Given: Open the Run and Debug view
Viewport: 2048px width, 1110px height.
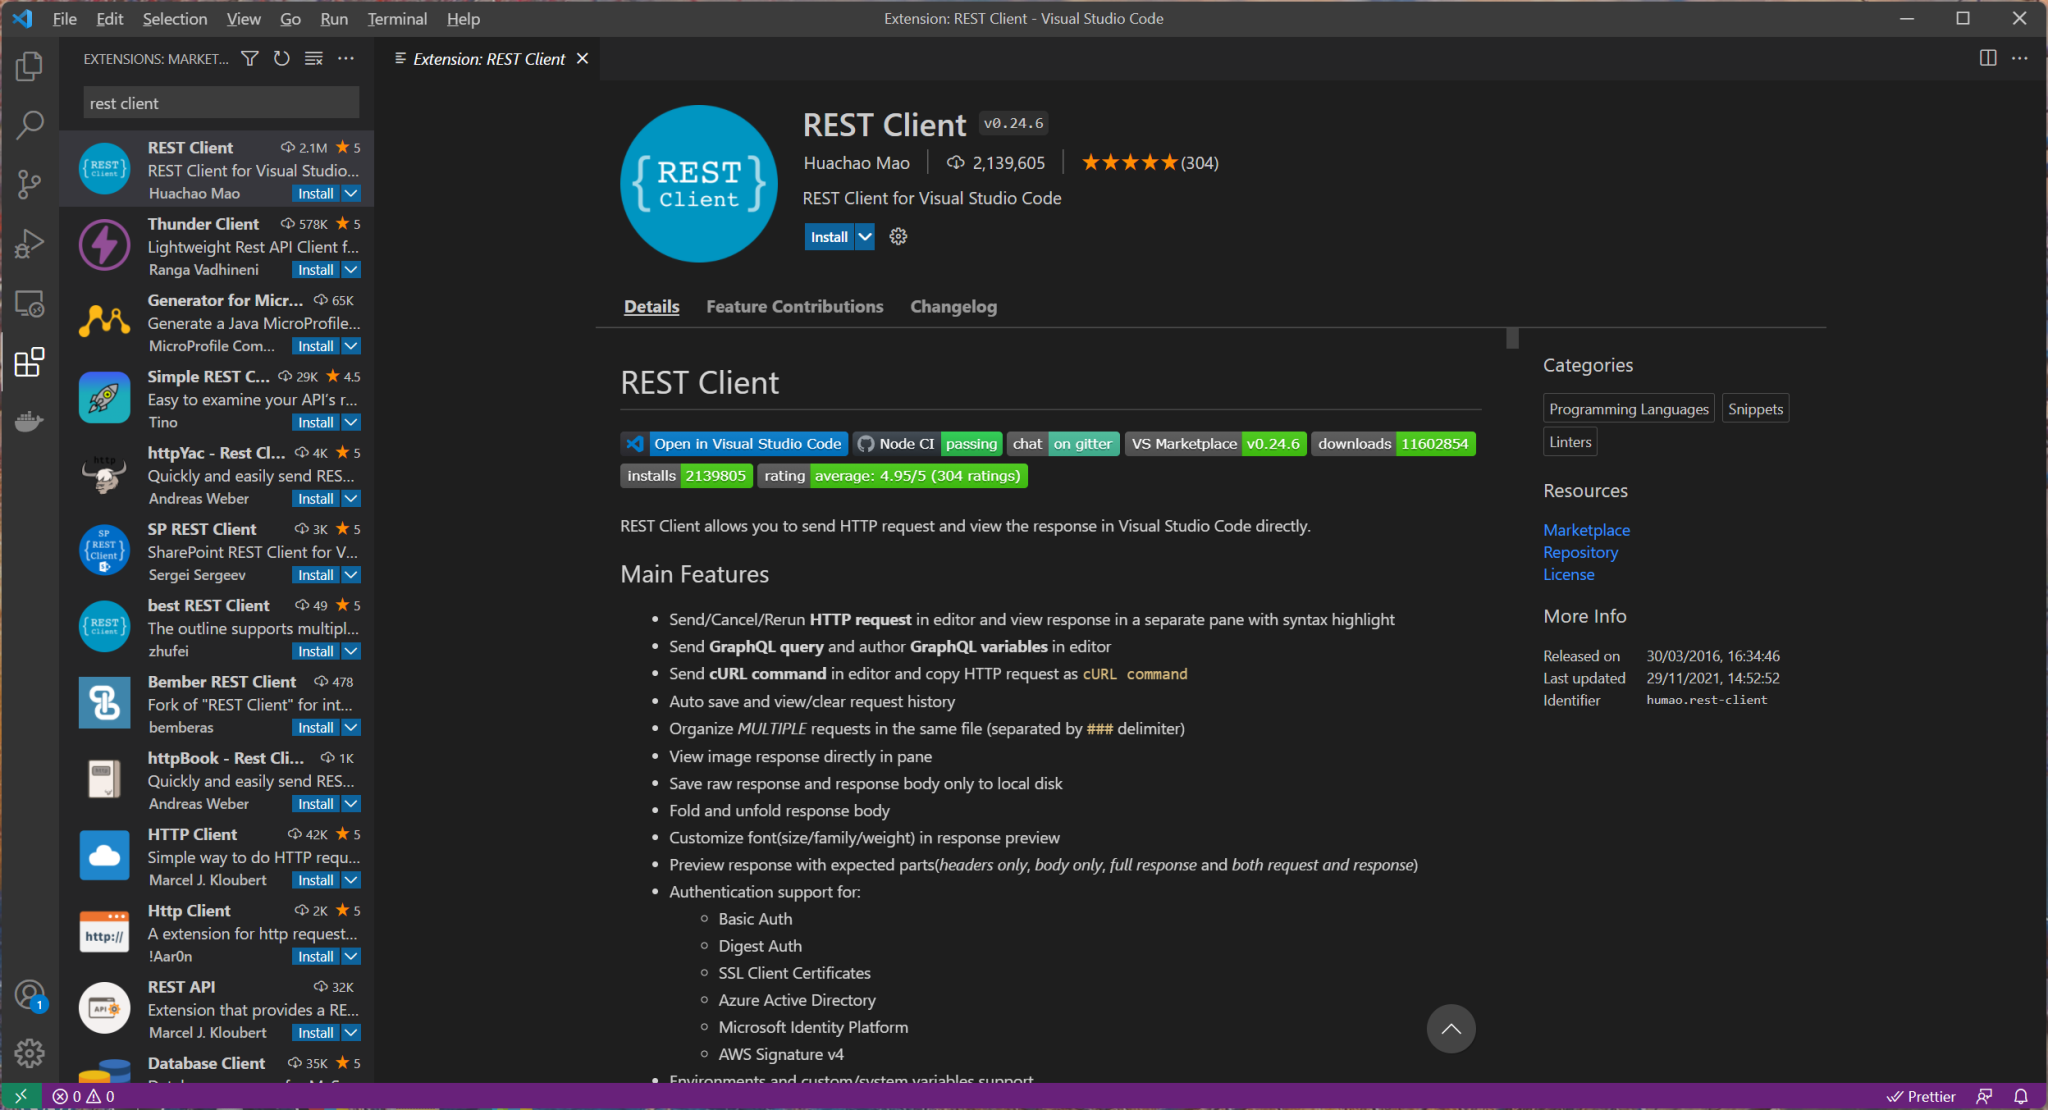Looking at the screenshot, I should point(30,243).
